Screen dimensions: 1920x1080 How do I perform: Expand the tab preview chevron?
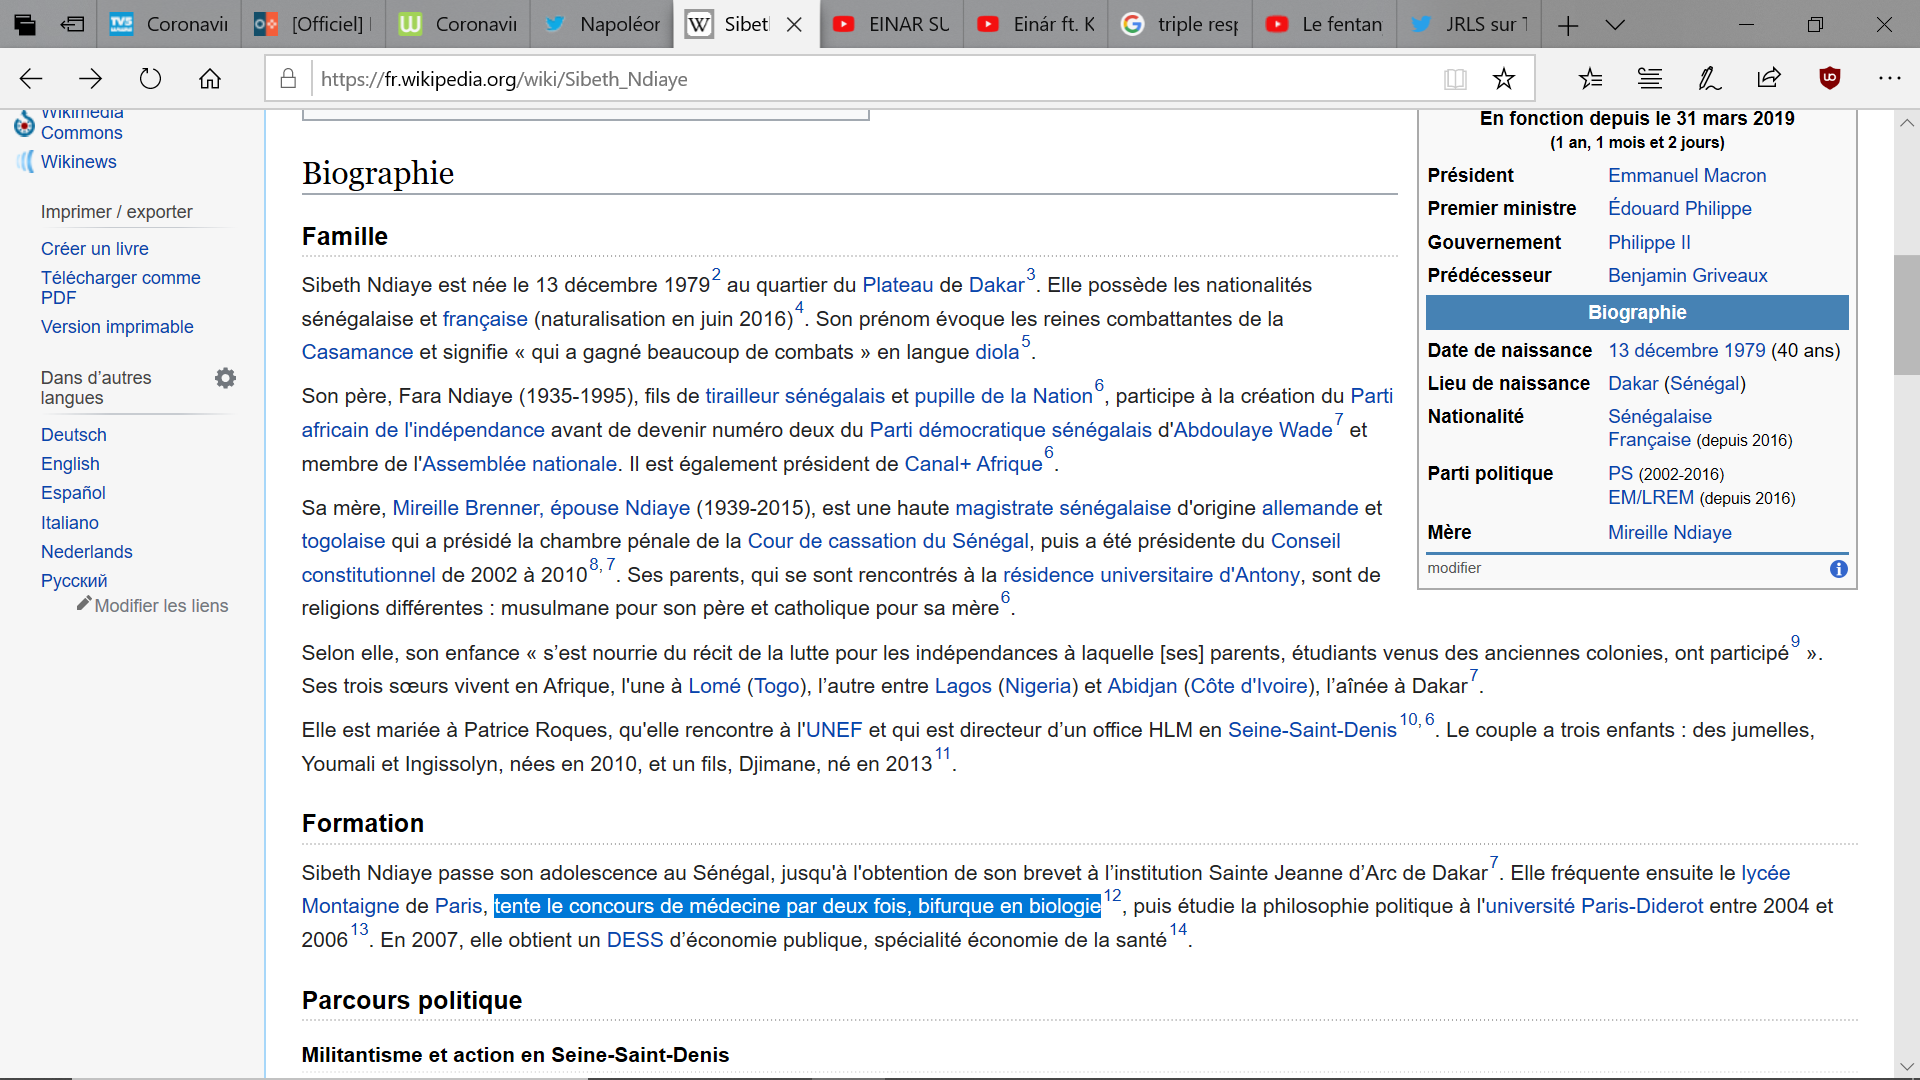(1615, 25)
